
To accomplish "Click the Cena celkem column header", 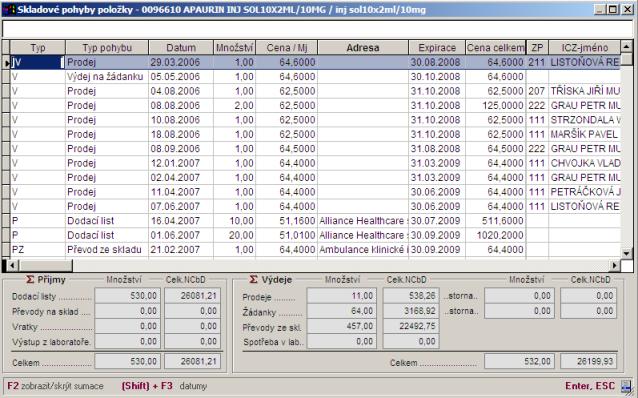I will pos(496,48).
